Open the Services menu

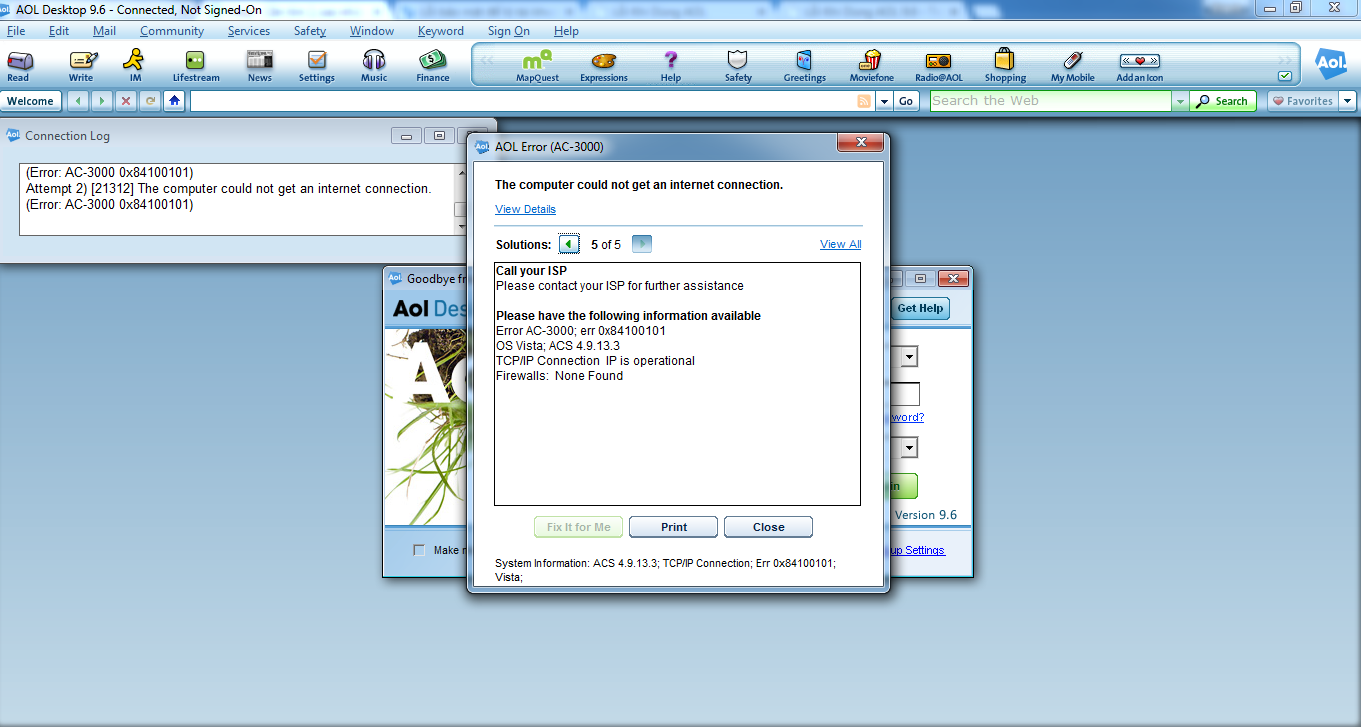pyautogui.click(x=249, y=31)
